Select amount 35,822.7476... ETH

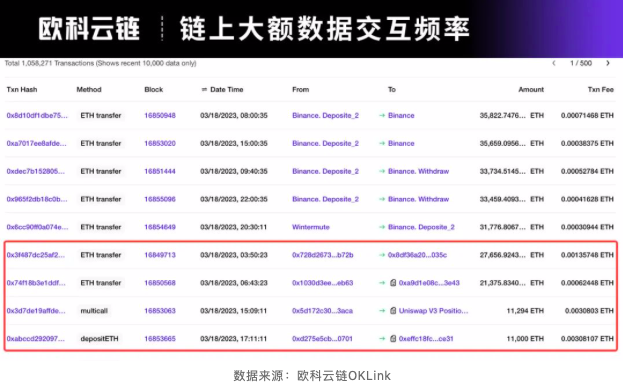point(512,116)
